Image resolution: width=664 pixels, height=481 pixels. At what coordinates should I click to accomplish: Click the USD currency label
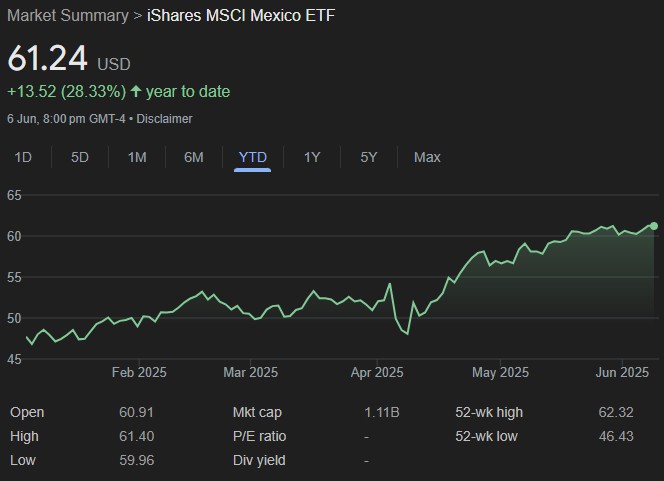click(x=113, y=65)
